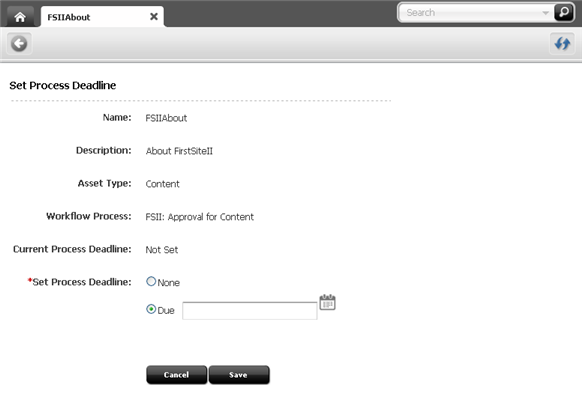
Task: Save the process deadline
Action: (239, 375)
